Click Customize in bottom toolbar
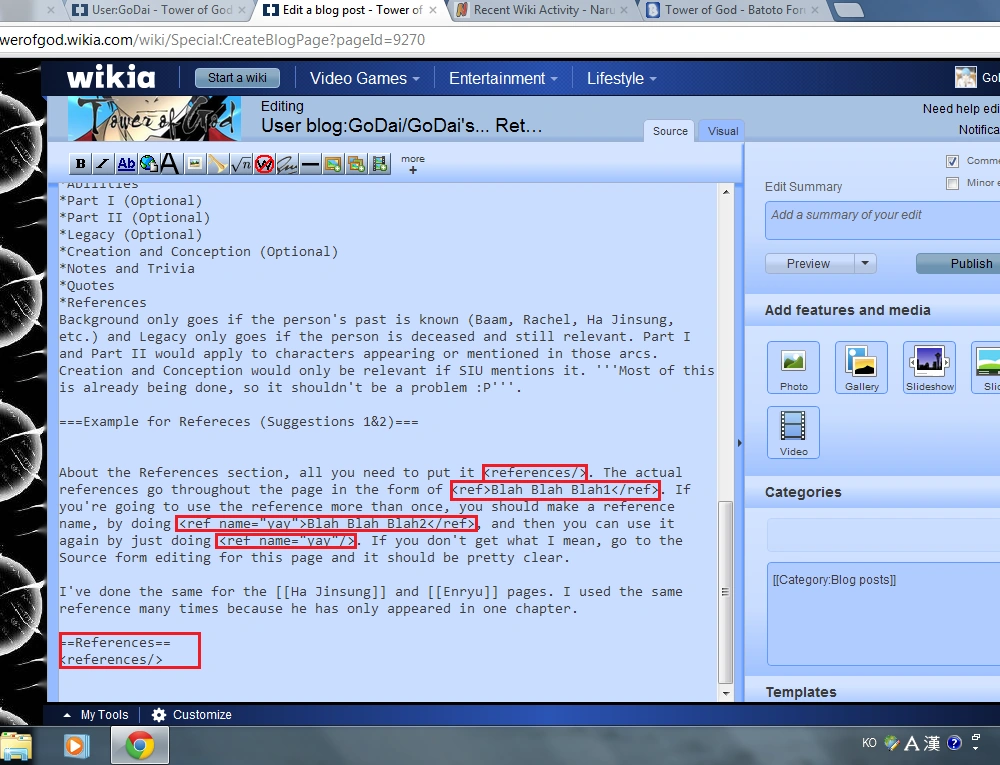The width and height of the screenshot is (1000, 765). pos(202,715)
